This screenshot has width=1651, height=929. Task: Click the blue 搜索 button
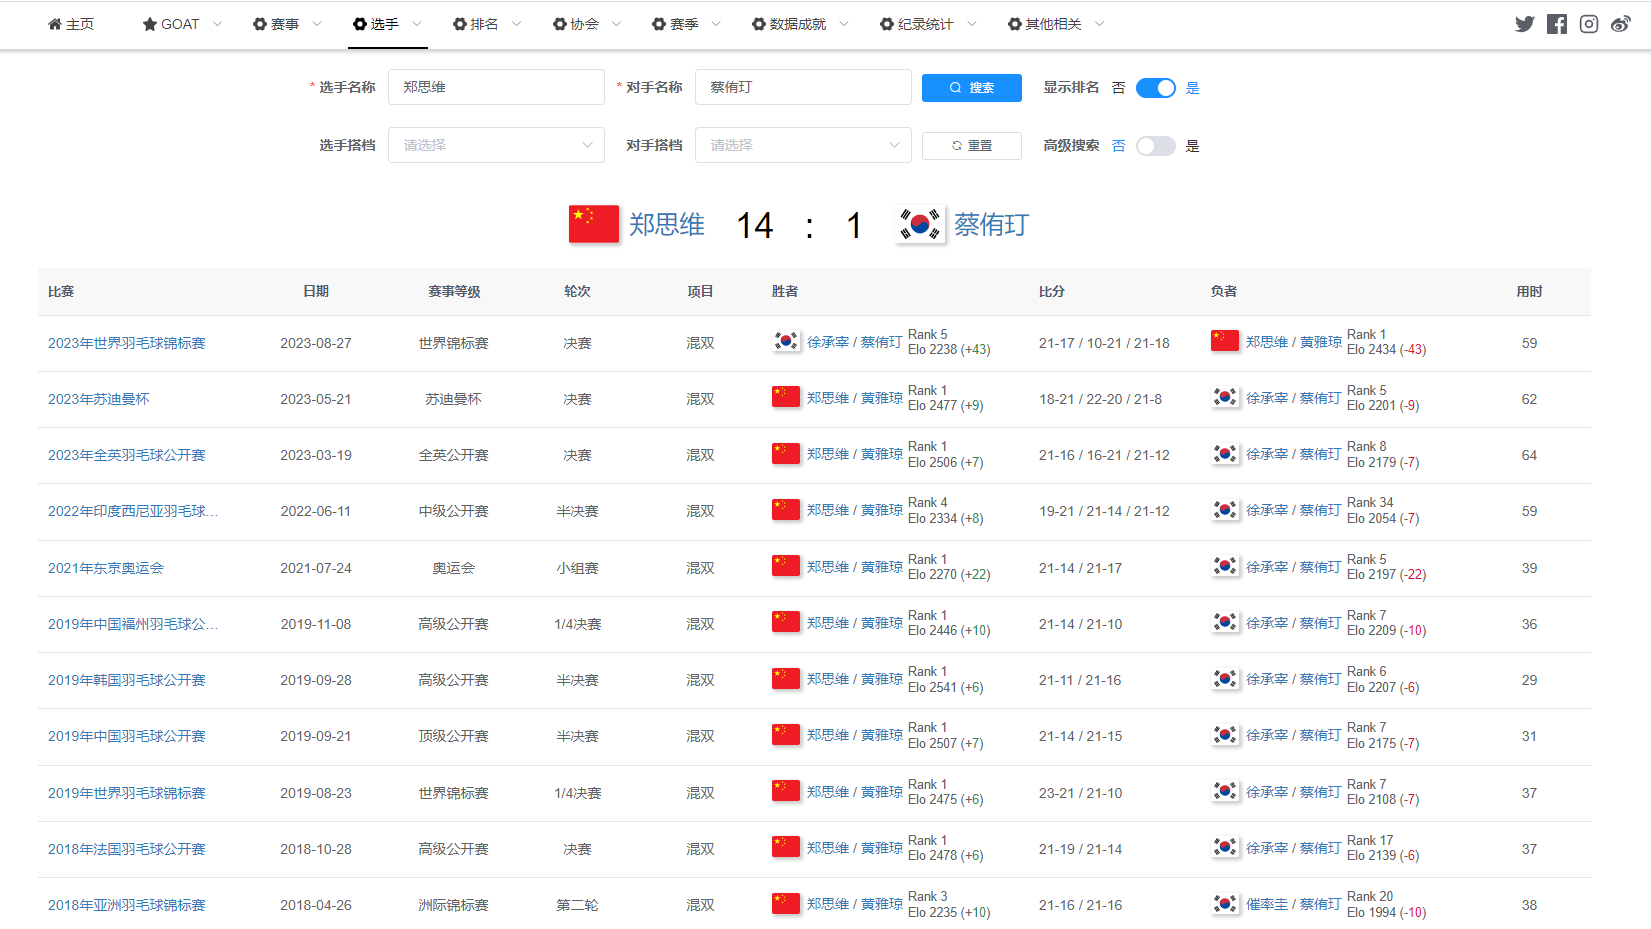click(972, 88)
